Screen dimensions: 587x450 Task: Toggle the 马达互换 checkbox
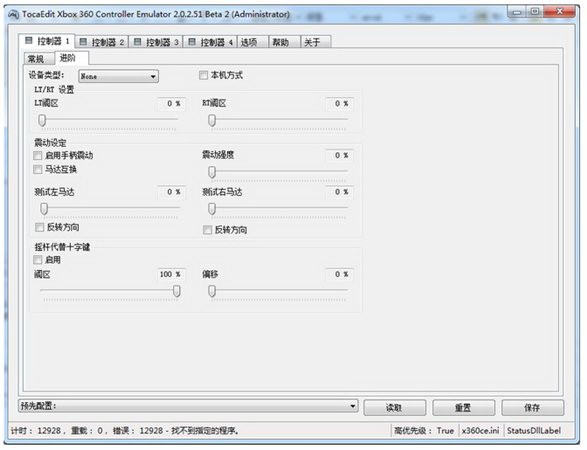pos(38,170)
